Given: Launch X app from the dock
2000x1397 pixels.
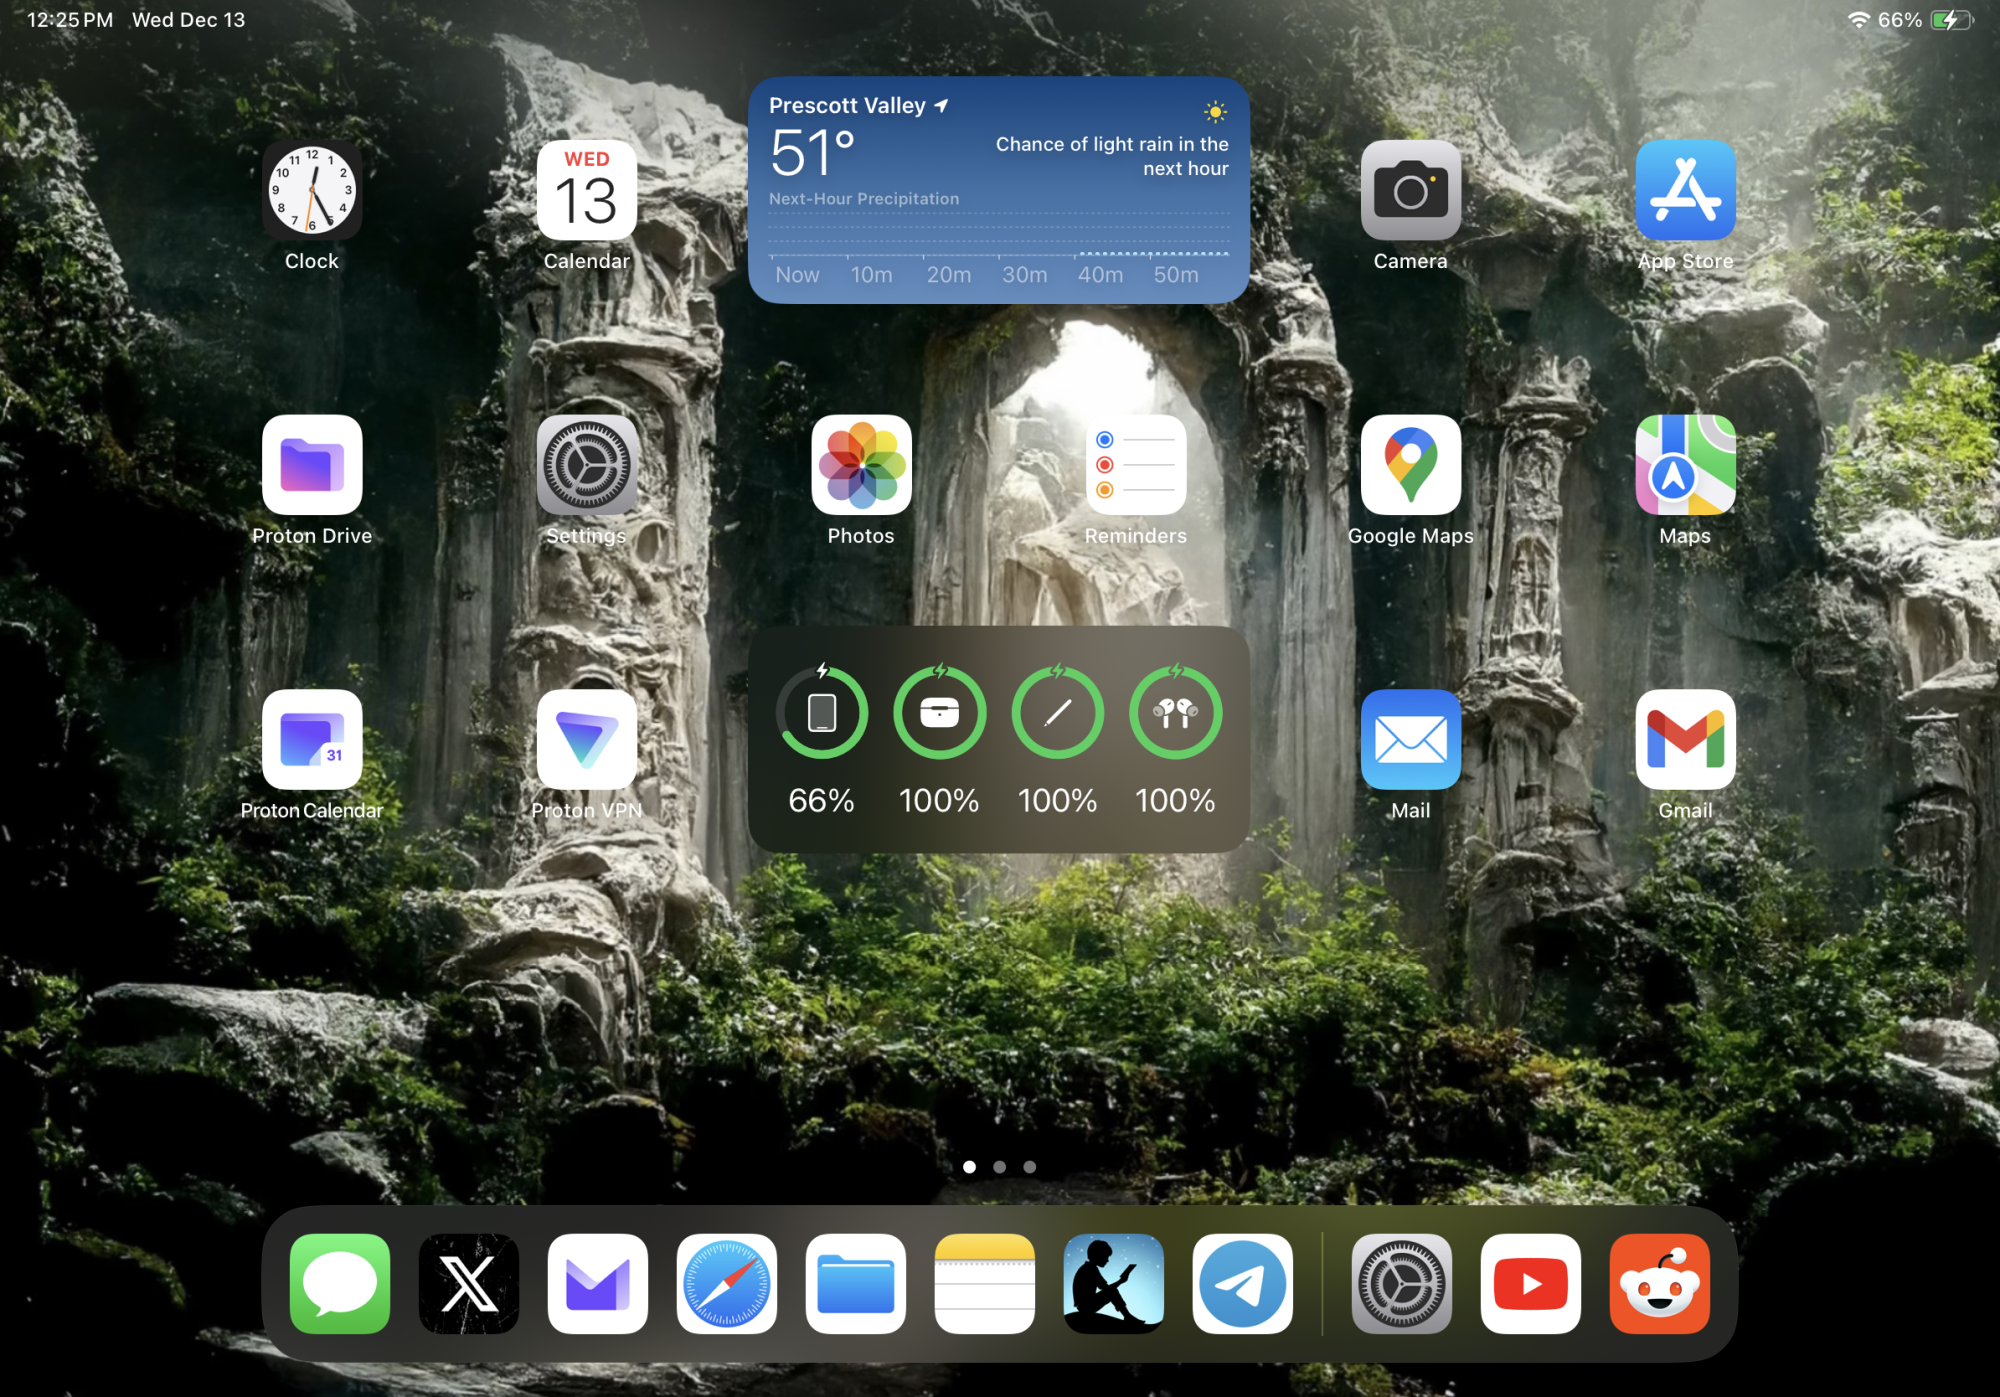Looking at the screenshot, I should point(468,1283).
